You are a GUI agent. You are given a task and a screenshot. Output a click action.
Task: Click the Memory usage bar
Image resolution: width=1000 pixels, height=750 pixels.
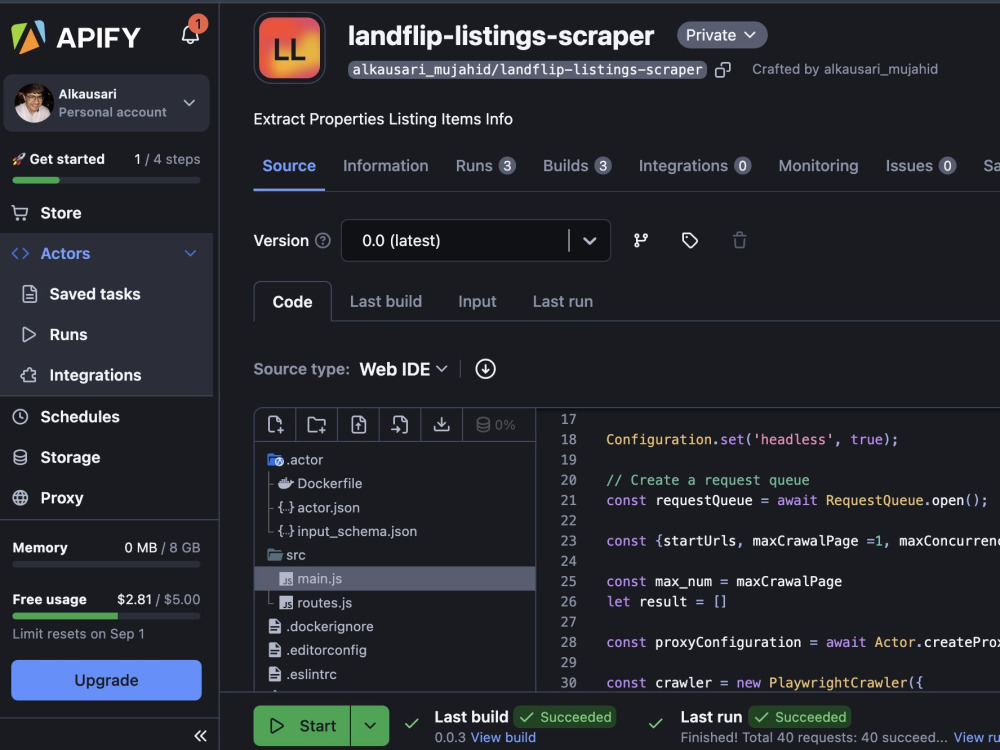107,564
